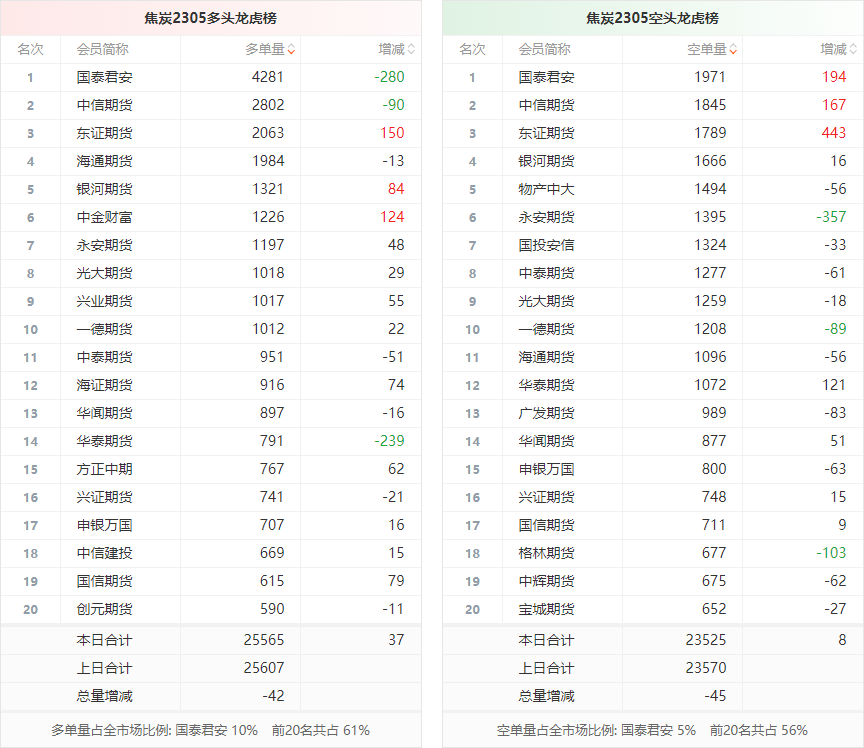Click 名次 column header in 空头龙虎榜
Image resolution: width=864 pixels, height=748 pixels.
[x=472, y=49]
